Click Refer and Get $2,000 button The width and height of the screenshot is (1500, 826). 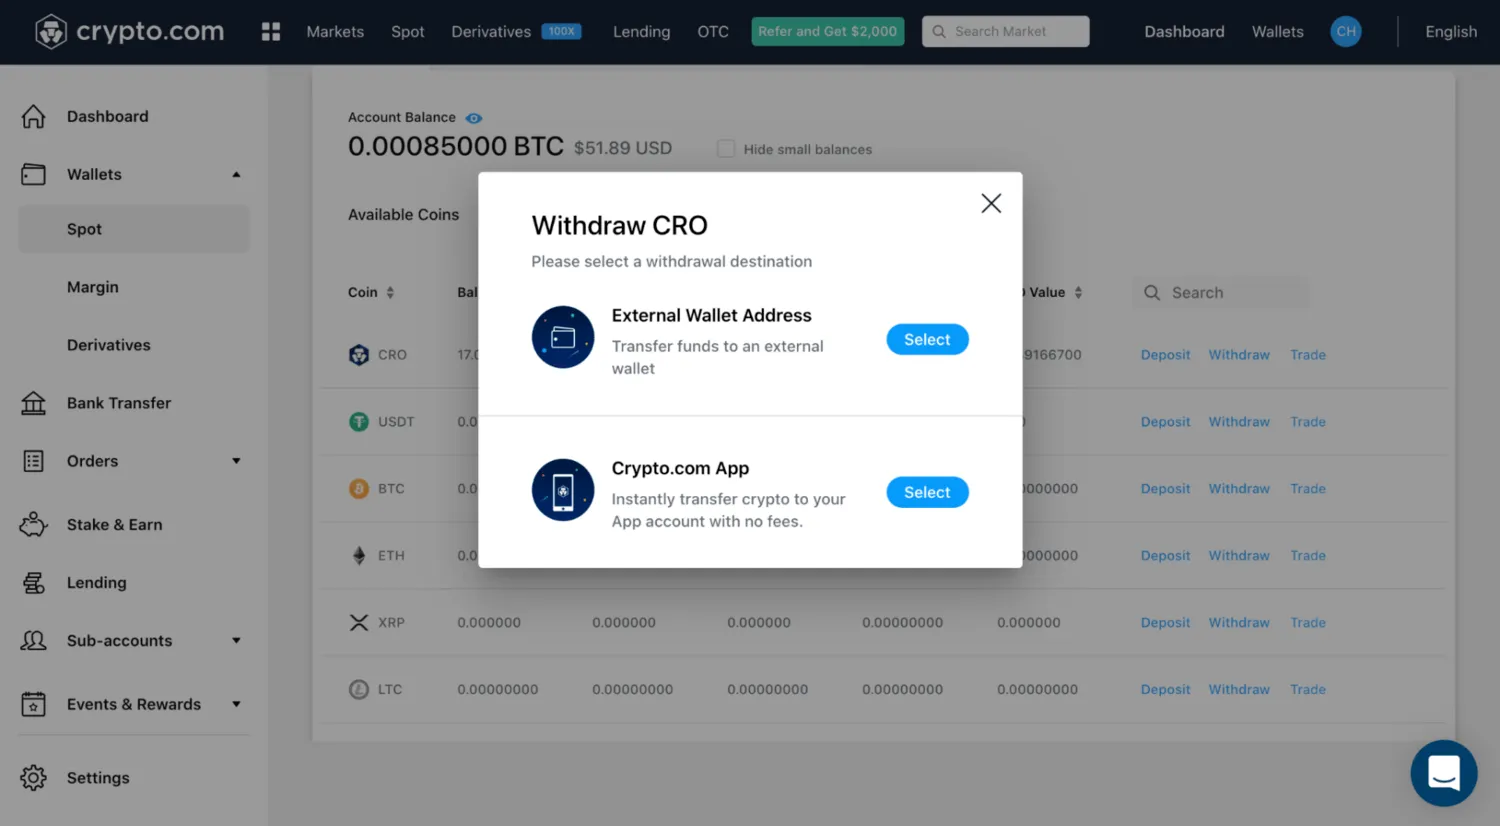tap(828, 32)
